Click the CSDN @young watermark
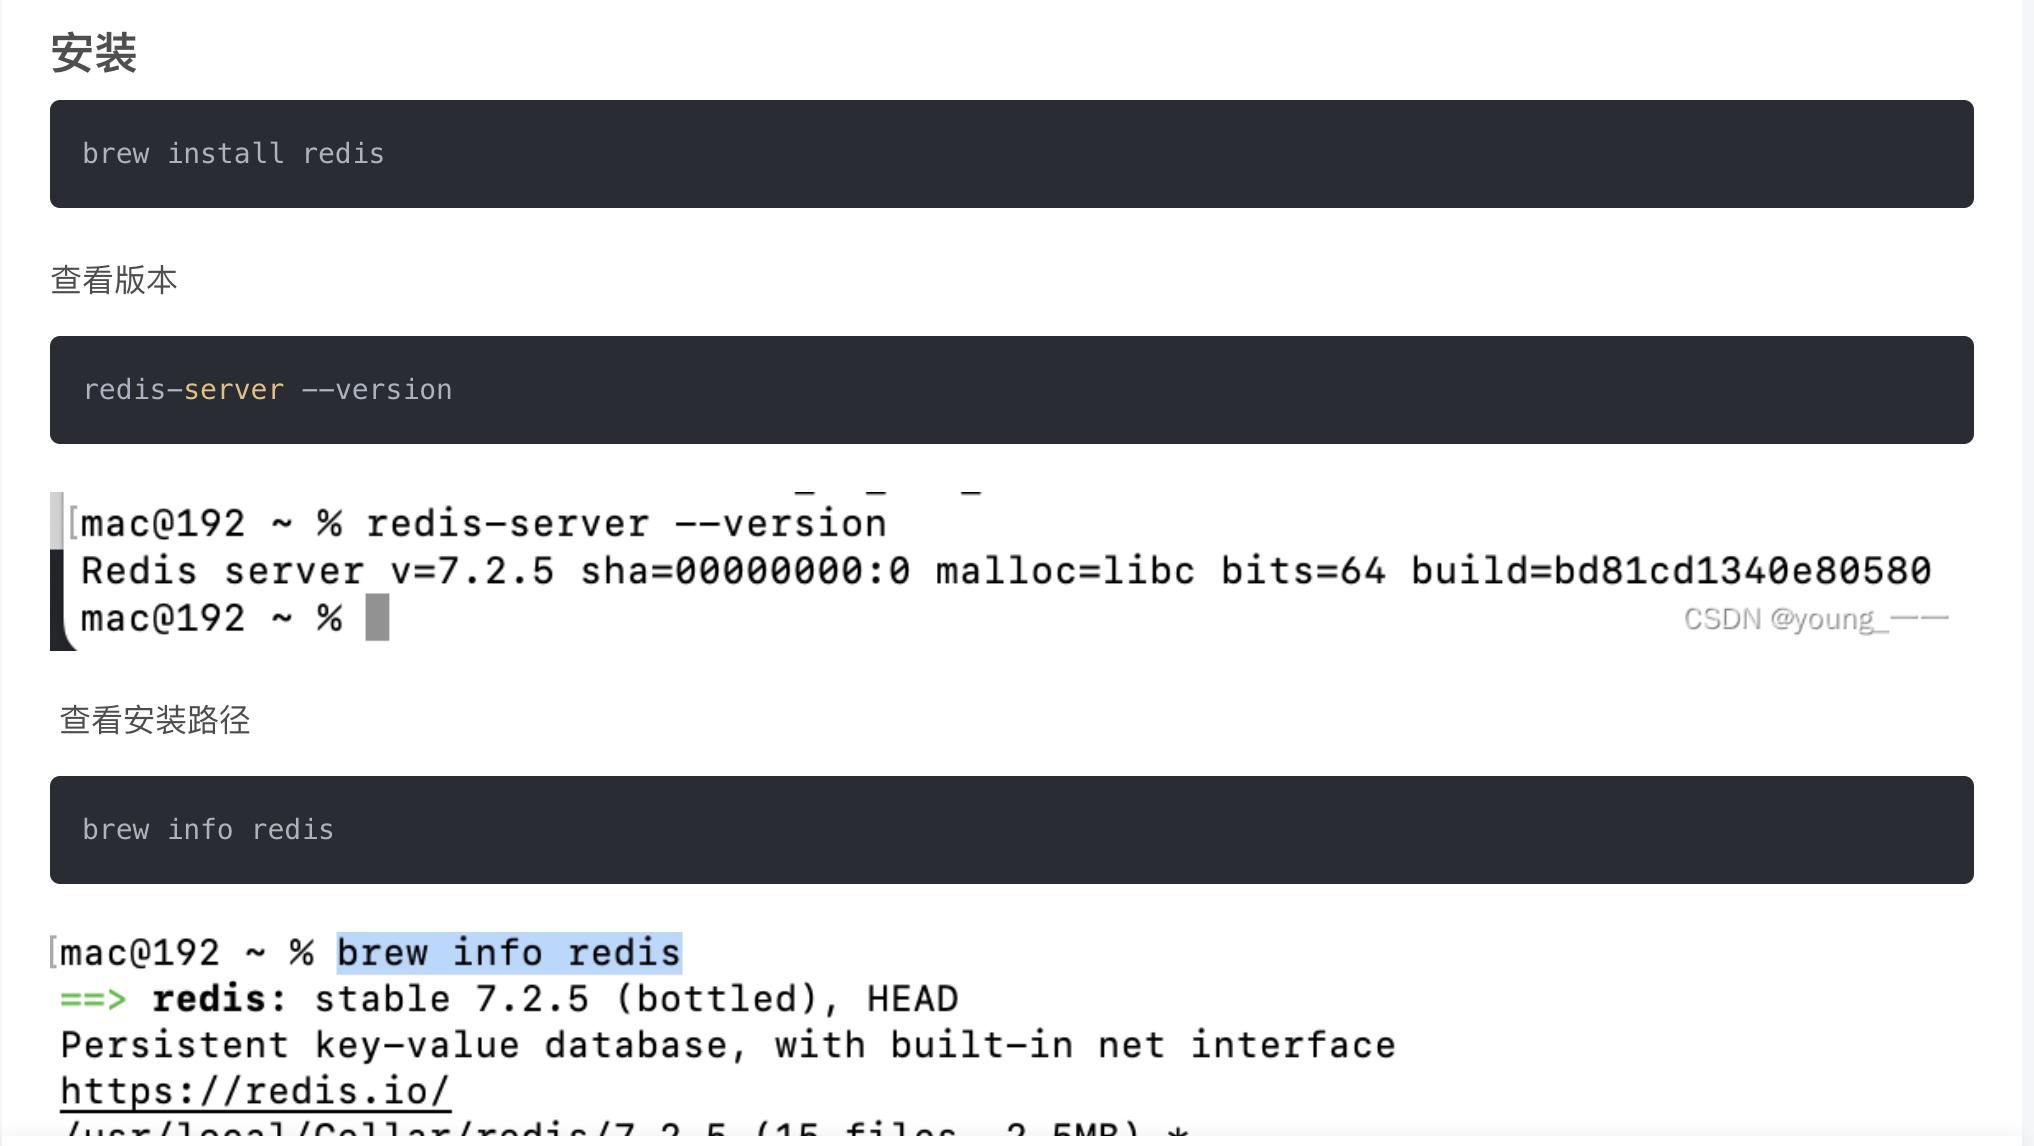Image resolution: width=2034 pixels, height=1146 pixels. tap(1815, 619)
